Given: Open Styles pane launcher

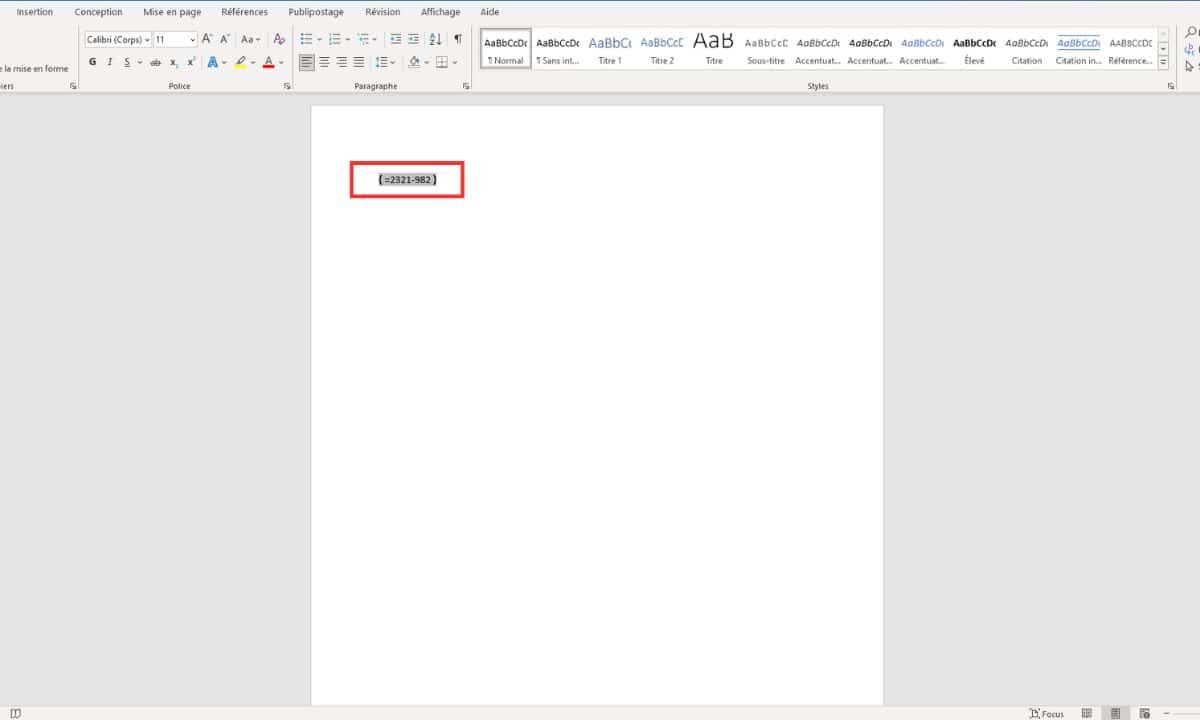Looking at the screenshot, I should 1171,87.
